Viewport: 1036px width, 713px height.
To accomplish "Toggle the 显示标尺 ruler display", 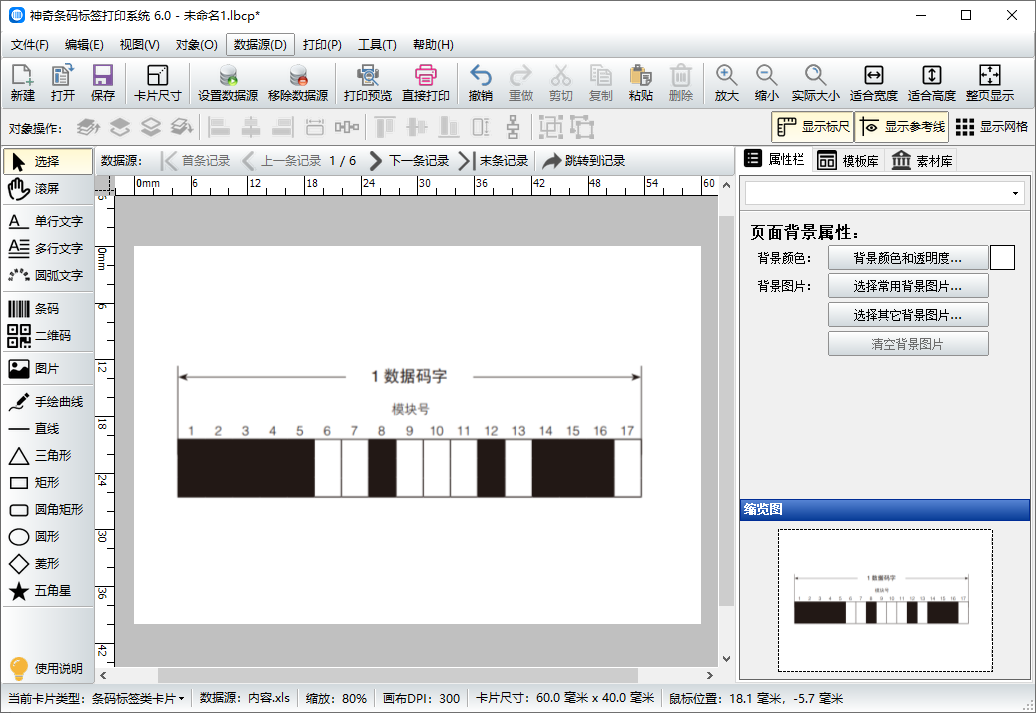I will [813, 127].
